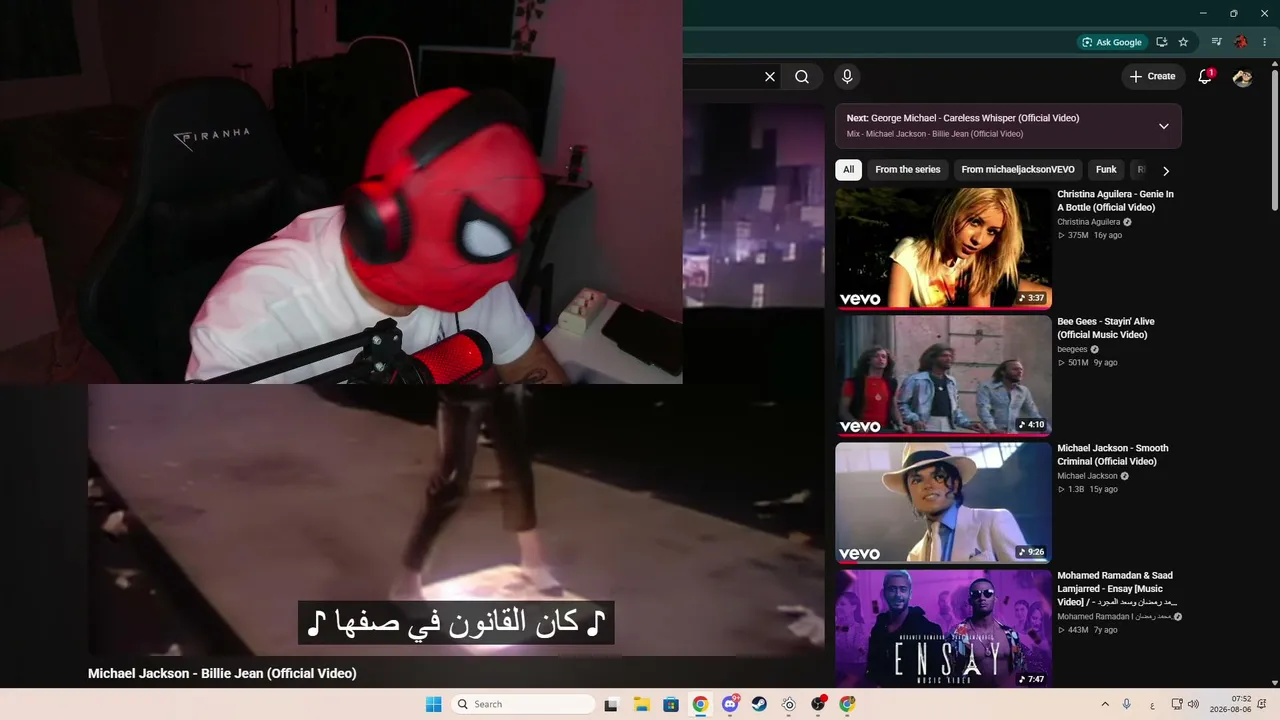The image size is (1280, 720).
Task: Open Next: George Michael - Careless Whisper
Action: [963, 118]
